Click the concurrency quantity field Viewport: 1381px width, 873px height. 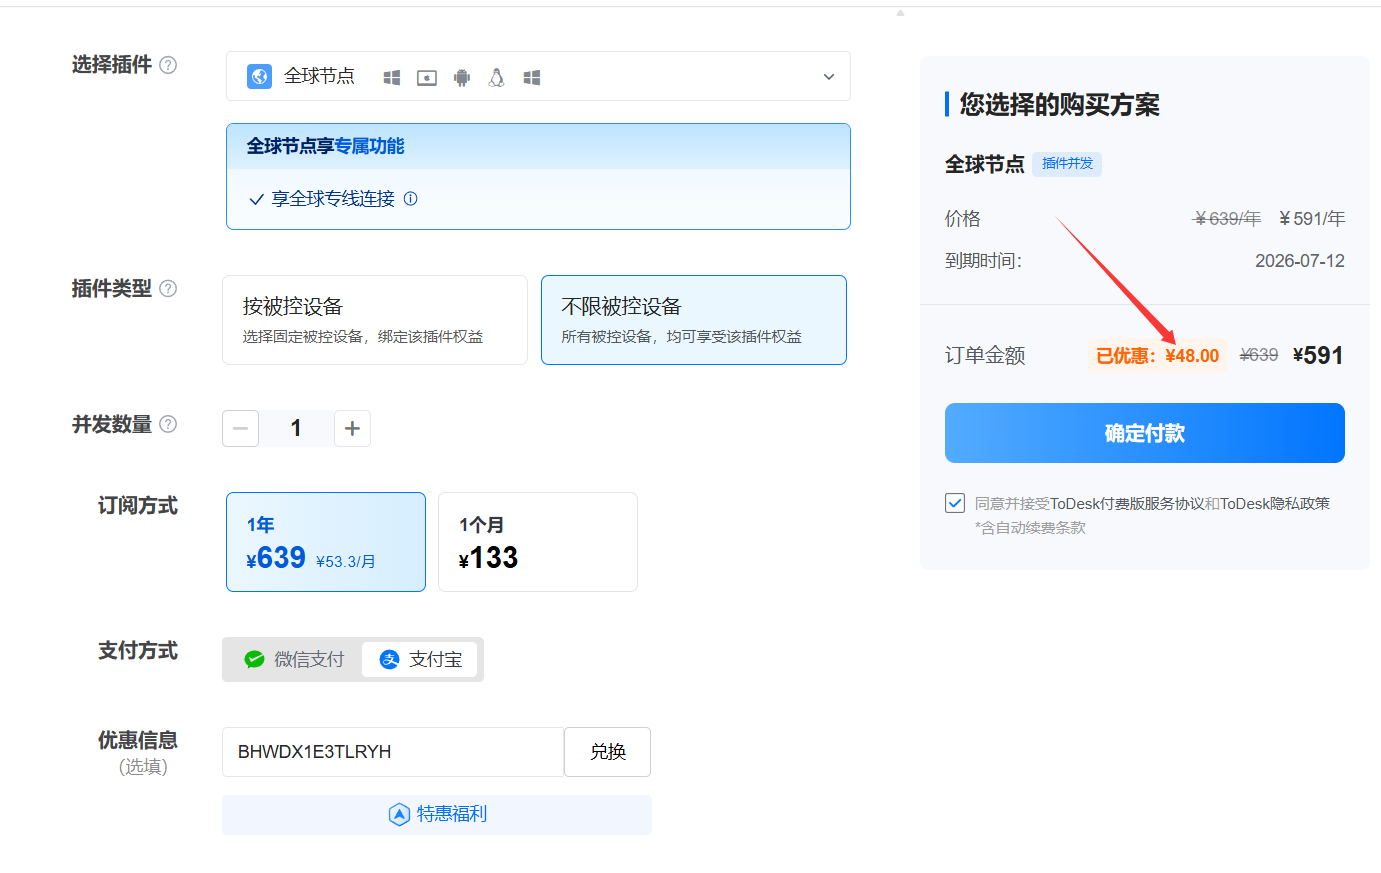click(x=296, y=428)
